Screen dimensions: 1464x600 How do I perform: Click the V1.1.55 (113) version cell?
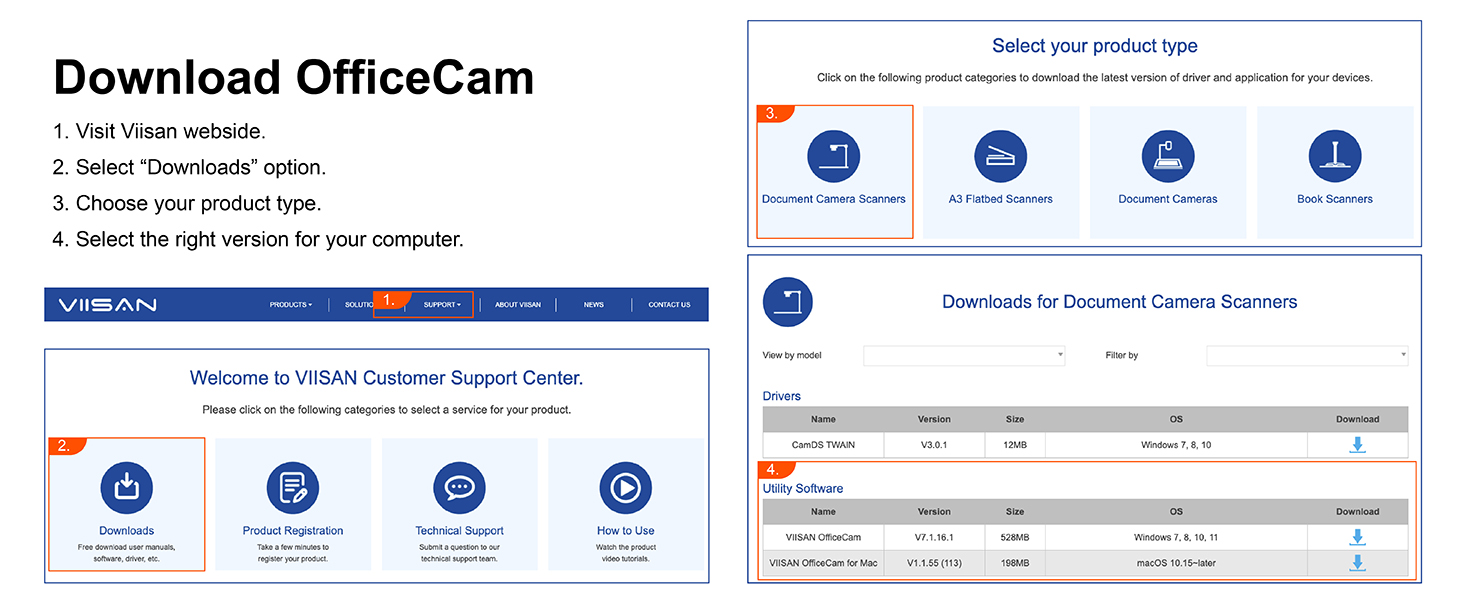pos(934,563)
